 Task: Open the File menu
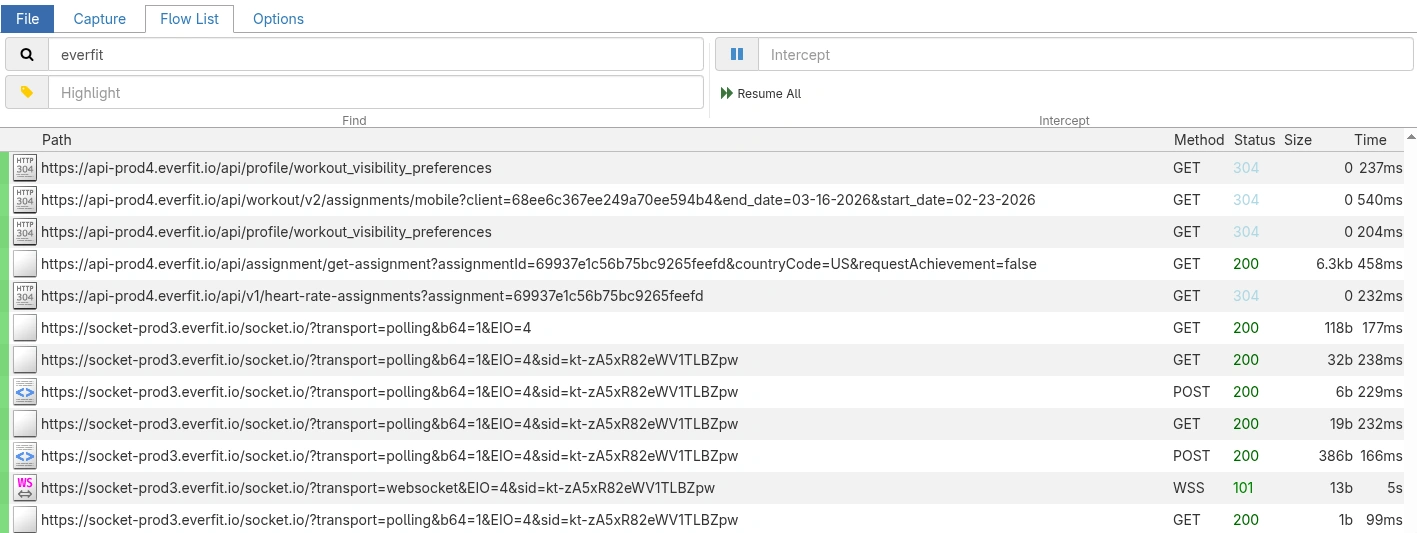pyautogui.click(x=28, y=19)
